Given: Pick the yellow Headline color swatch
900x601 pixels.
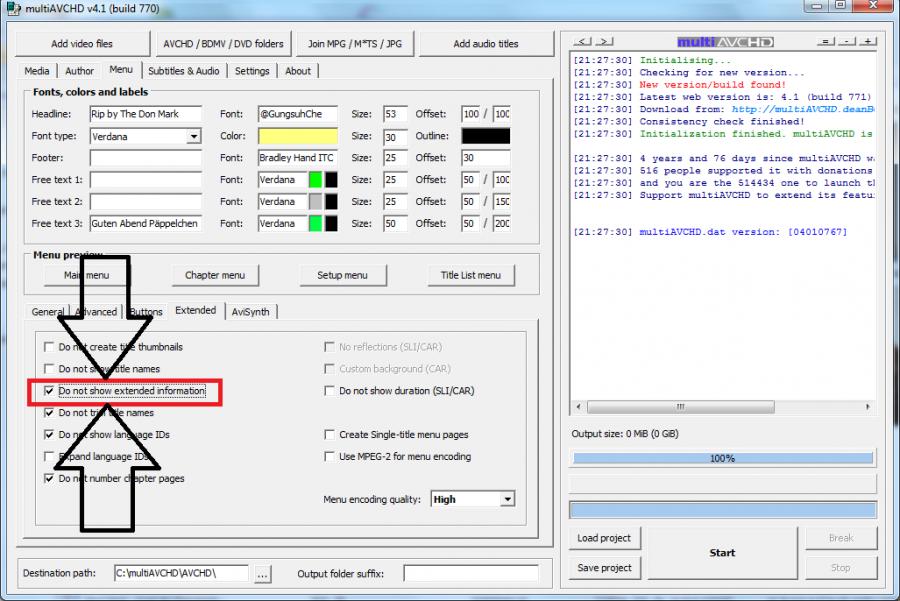Looking at the screenshot, I should tap(298, 136).
